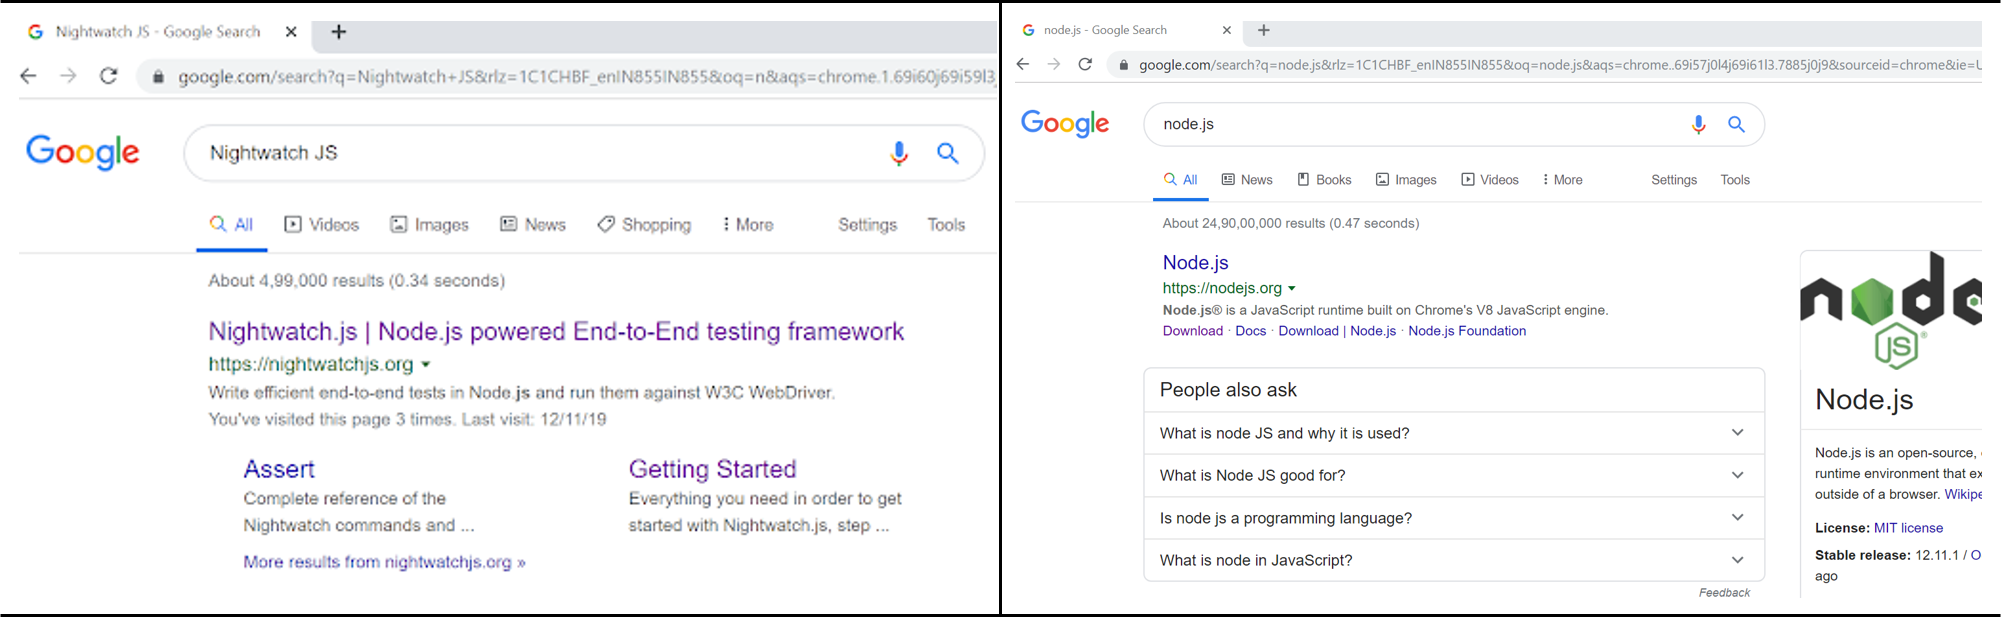The height and width of the screenshot is (618, 2002).
Task: Open the Books search results
Action: point(1324,179)
